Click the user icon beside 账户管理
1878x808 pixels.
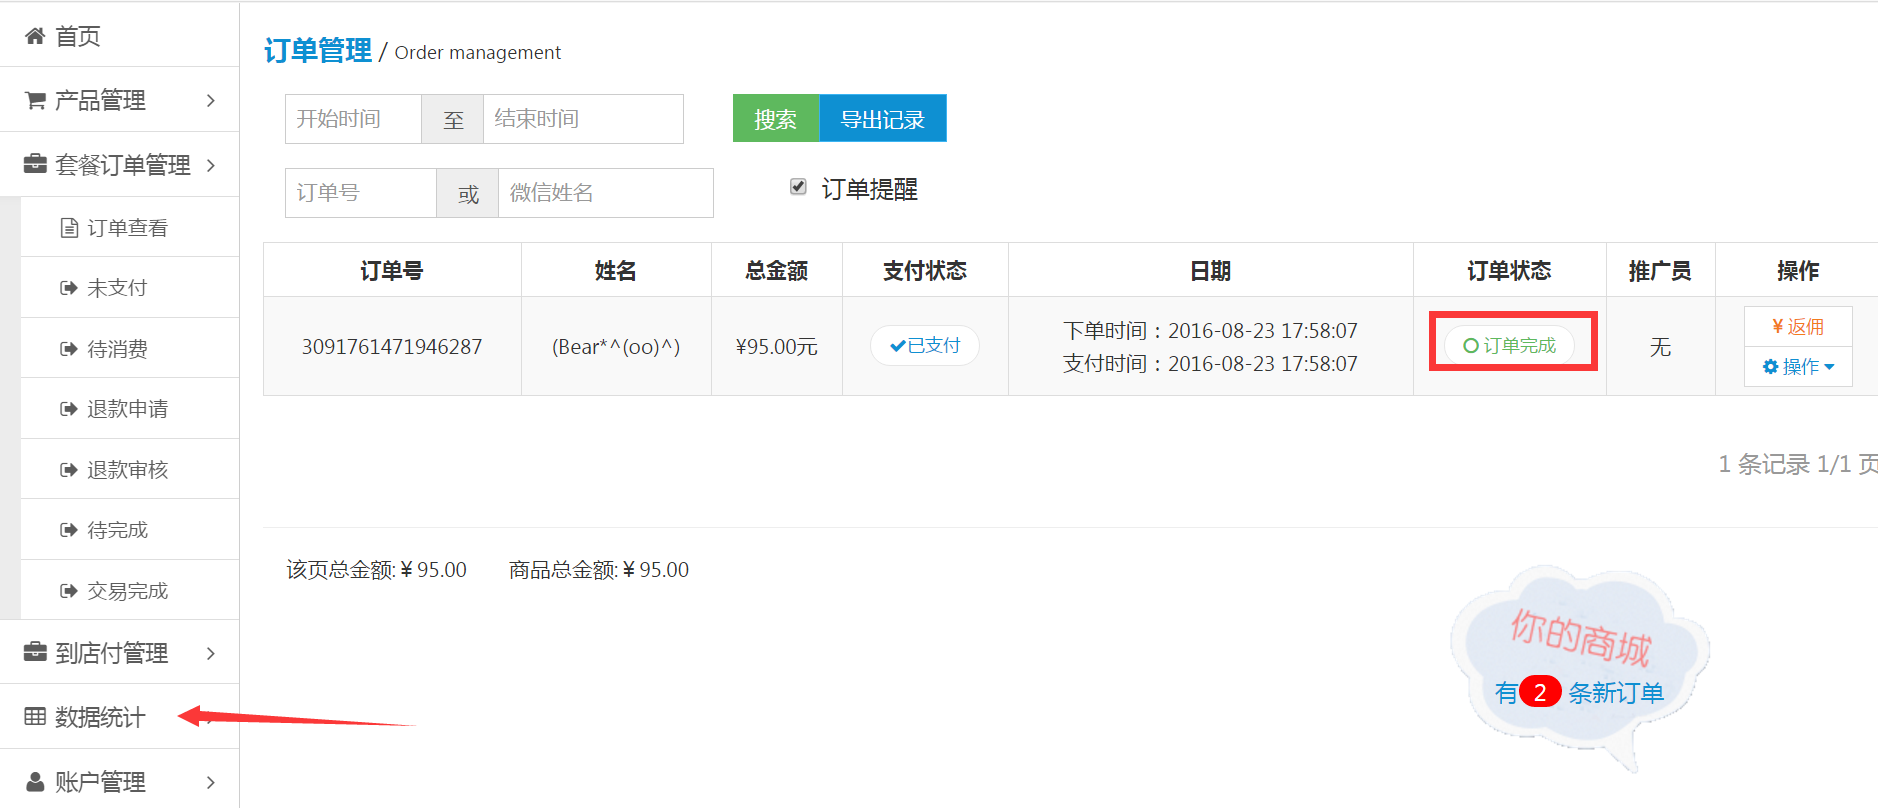[35, 782]
